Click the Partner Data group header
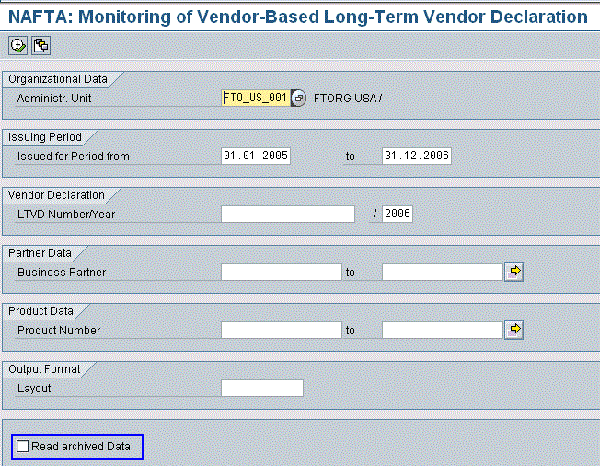This screenshot has height=466, width=600. click(x=40, y=253)
